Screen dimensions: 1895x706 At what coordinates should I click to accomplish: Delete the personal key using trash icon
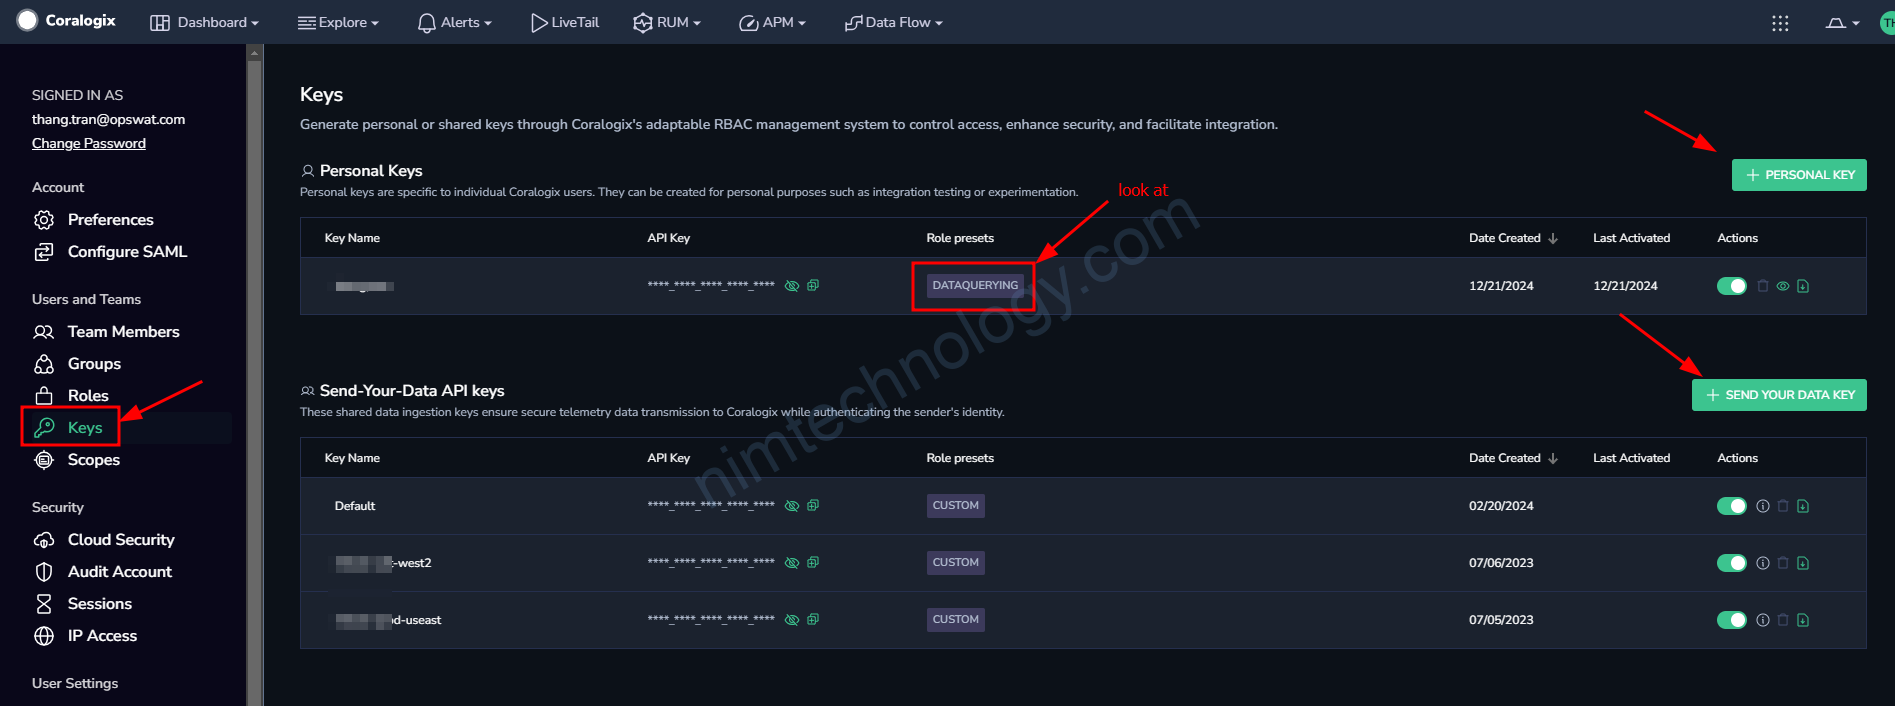pyautogui.click(x=1763, y=286)
